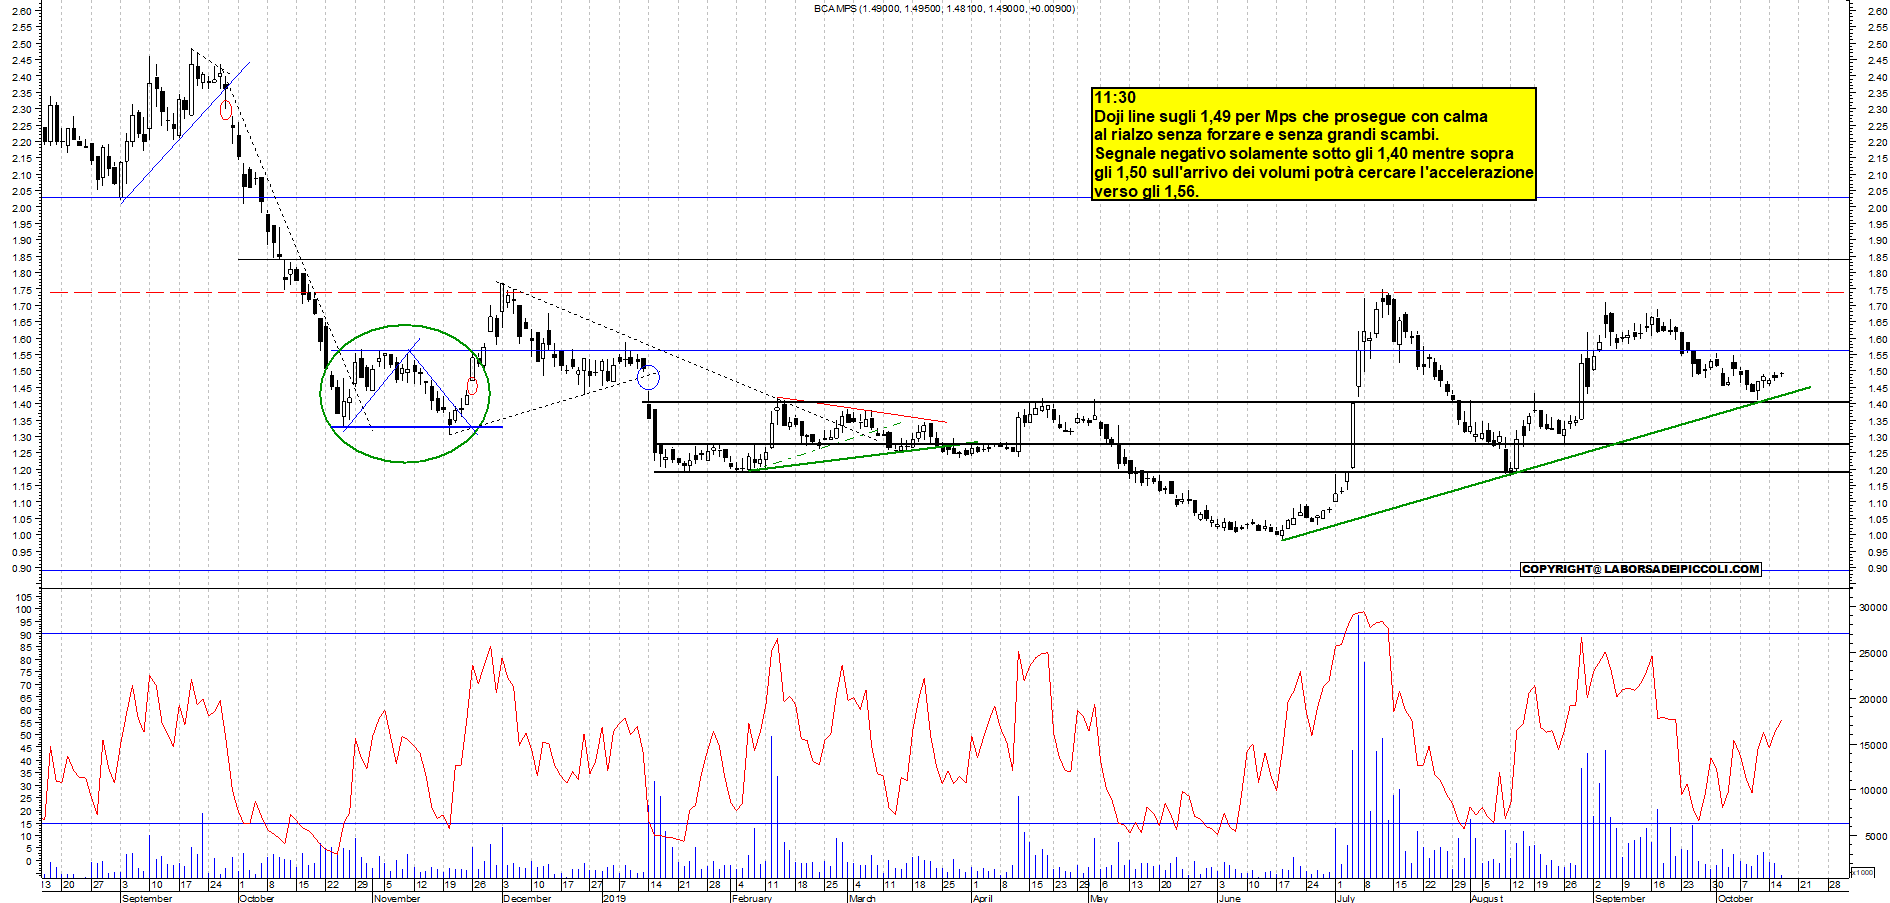This screenshot has width=1890, height=903.
Task: Click the 105 oscillator scale value
Action: click(24, 596)
